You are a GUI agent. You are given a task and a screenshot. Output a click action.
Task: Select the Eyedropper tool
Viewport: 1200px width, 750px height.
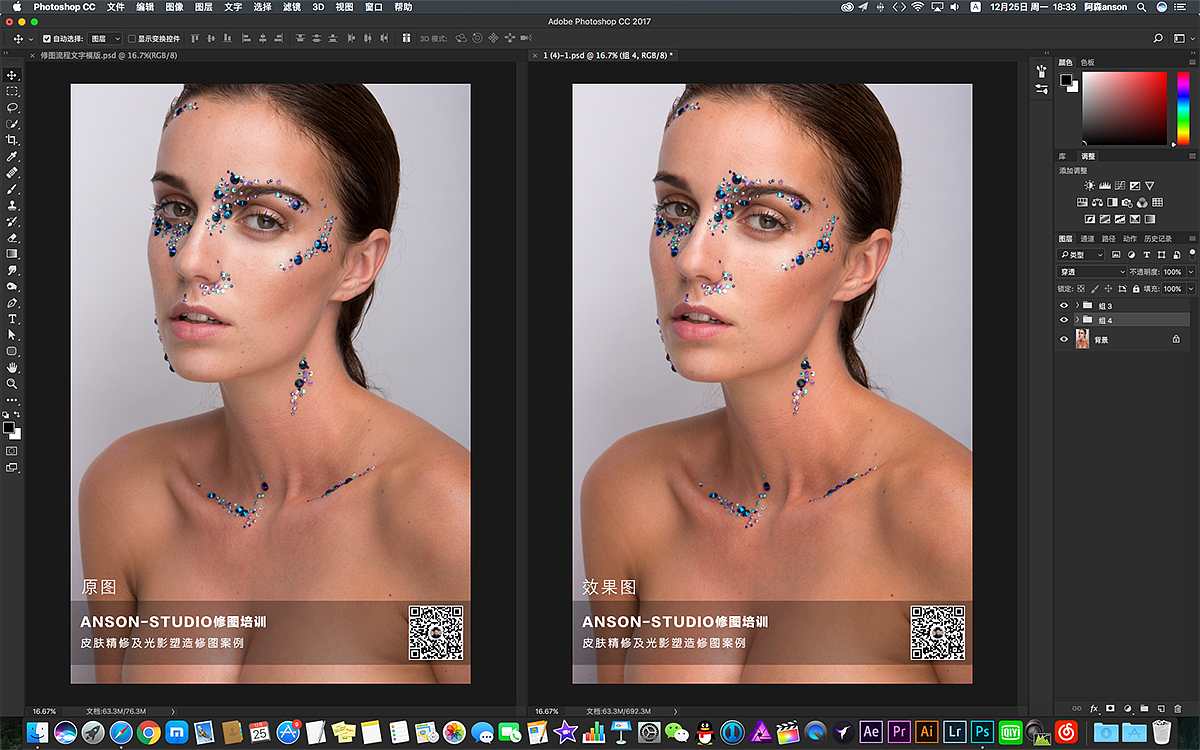coord(12,157)
